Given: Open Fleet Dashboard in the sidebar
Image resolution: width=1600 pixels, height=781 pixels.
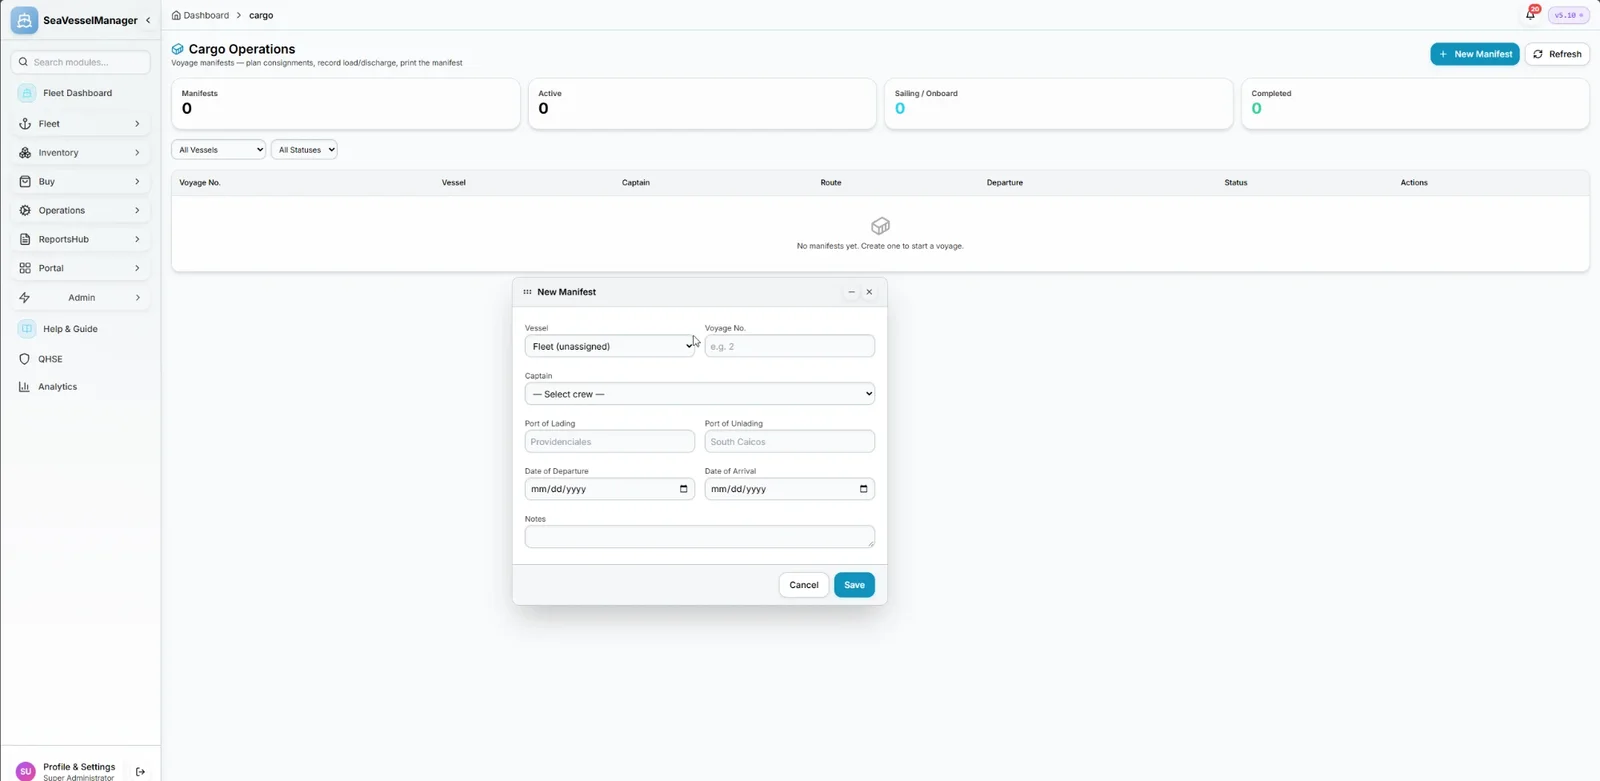Looking at the screenshot, I should pyautogui.click(x=80, y=93).
